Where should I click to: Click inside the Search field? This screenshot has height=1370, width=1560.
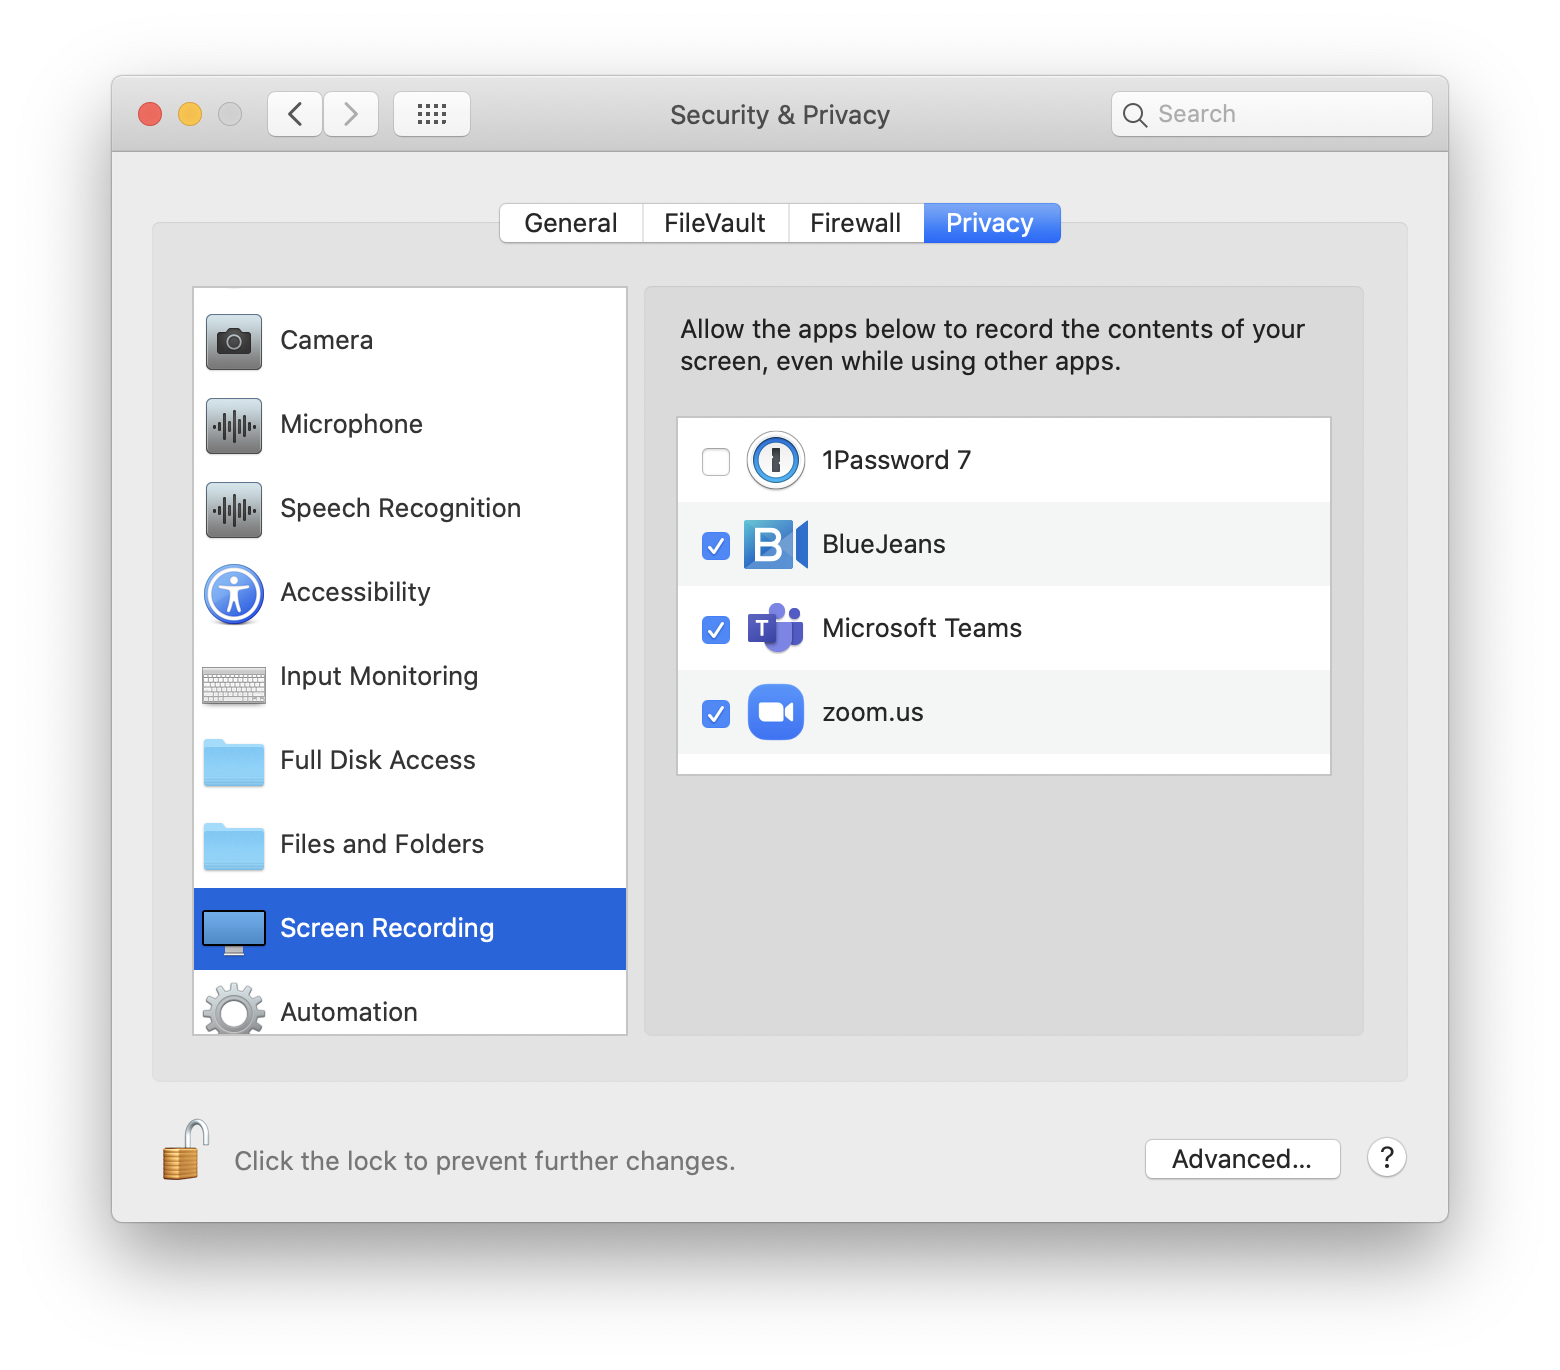(x=1270, y=114)
